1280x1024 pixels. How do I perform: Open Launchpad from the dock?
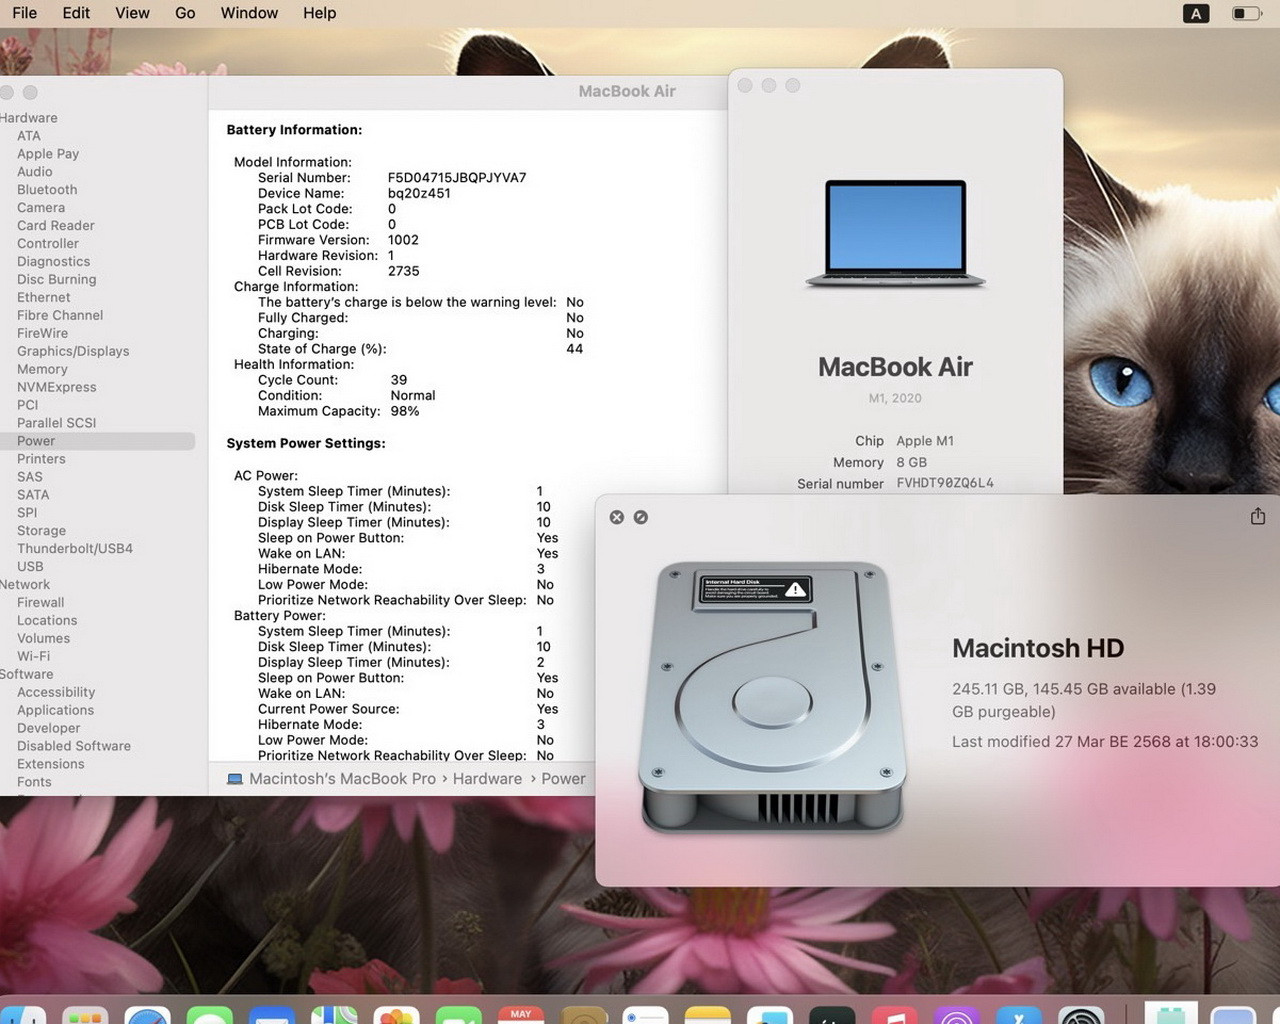[x=85, y=1014]
